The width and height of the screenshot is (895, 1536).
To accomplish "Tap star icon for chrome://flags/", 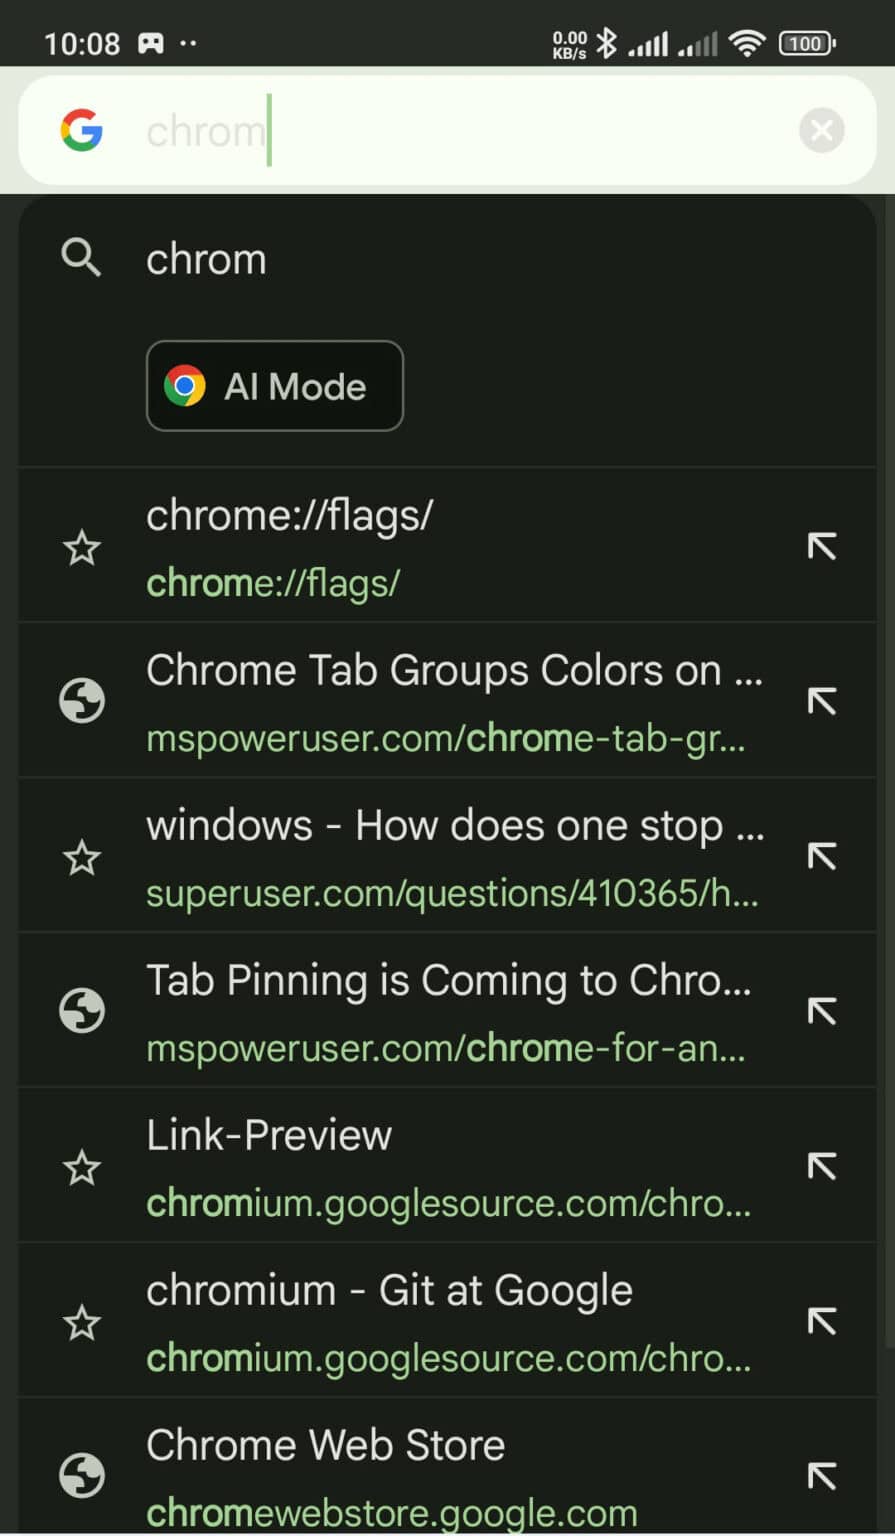I will click(82, 548).
